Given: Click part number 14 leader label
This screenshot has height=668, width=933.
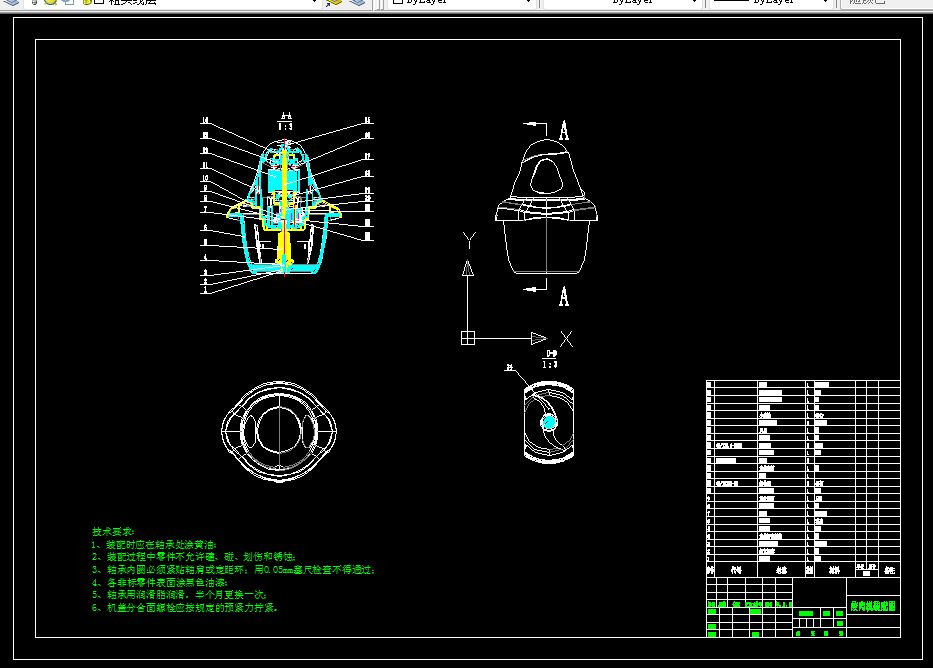Looking at the screenshot, I should (205, 121).
